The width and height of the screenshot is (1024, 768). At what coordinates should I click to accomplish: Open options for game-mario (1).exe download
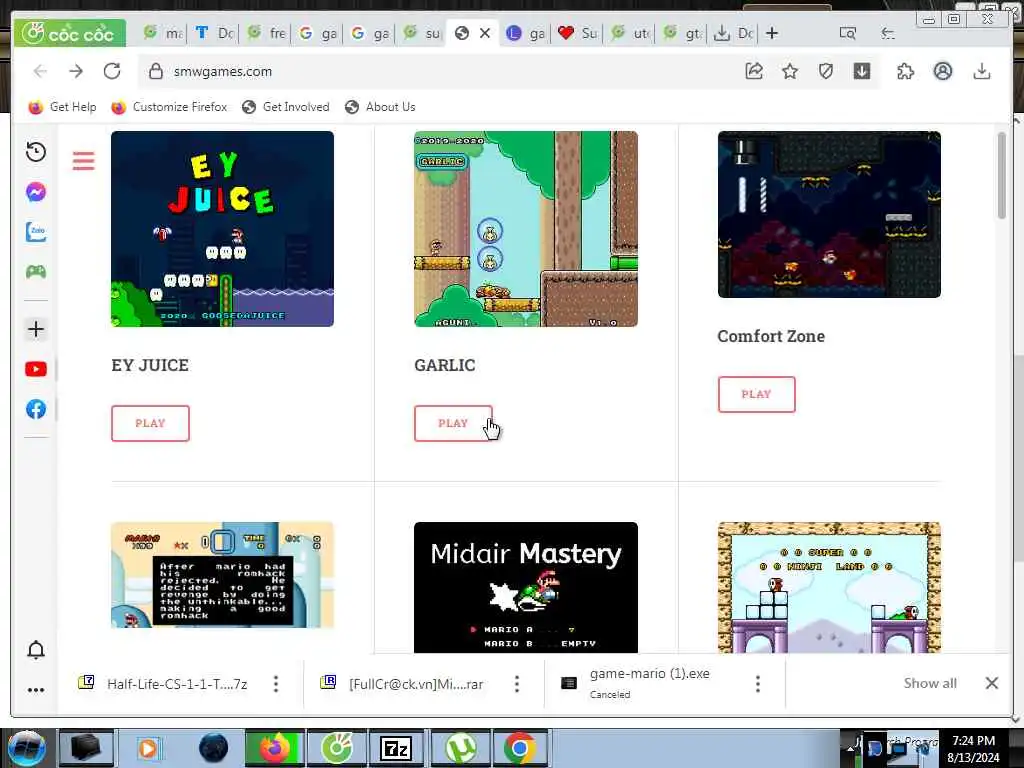point(758,684)
